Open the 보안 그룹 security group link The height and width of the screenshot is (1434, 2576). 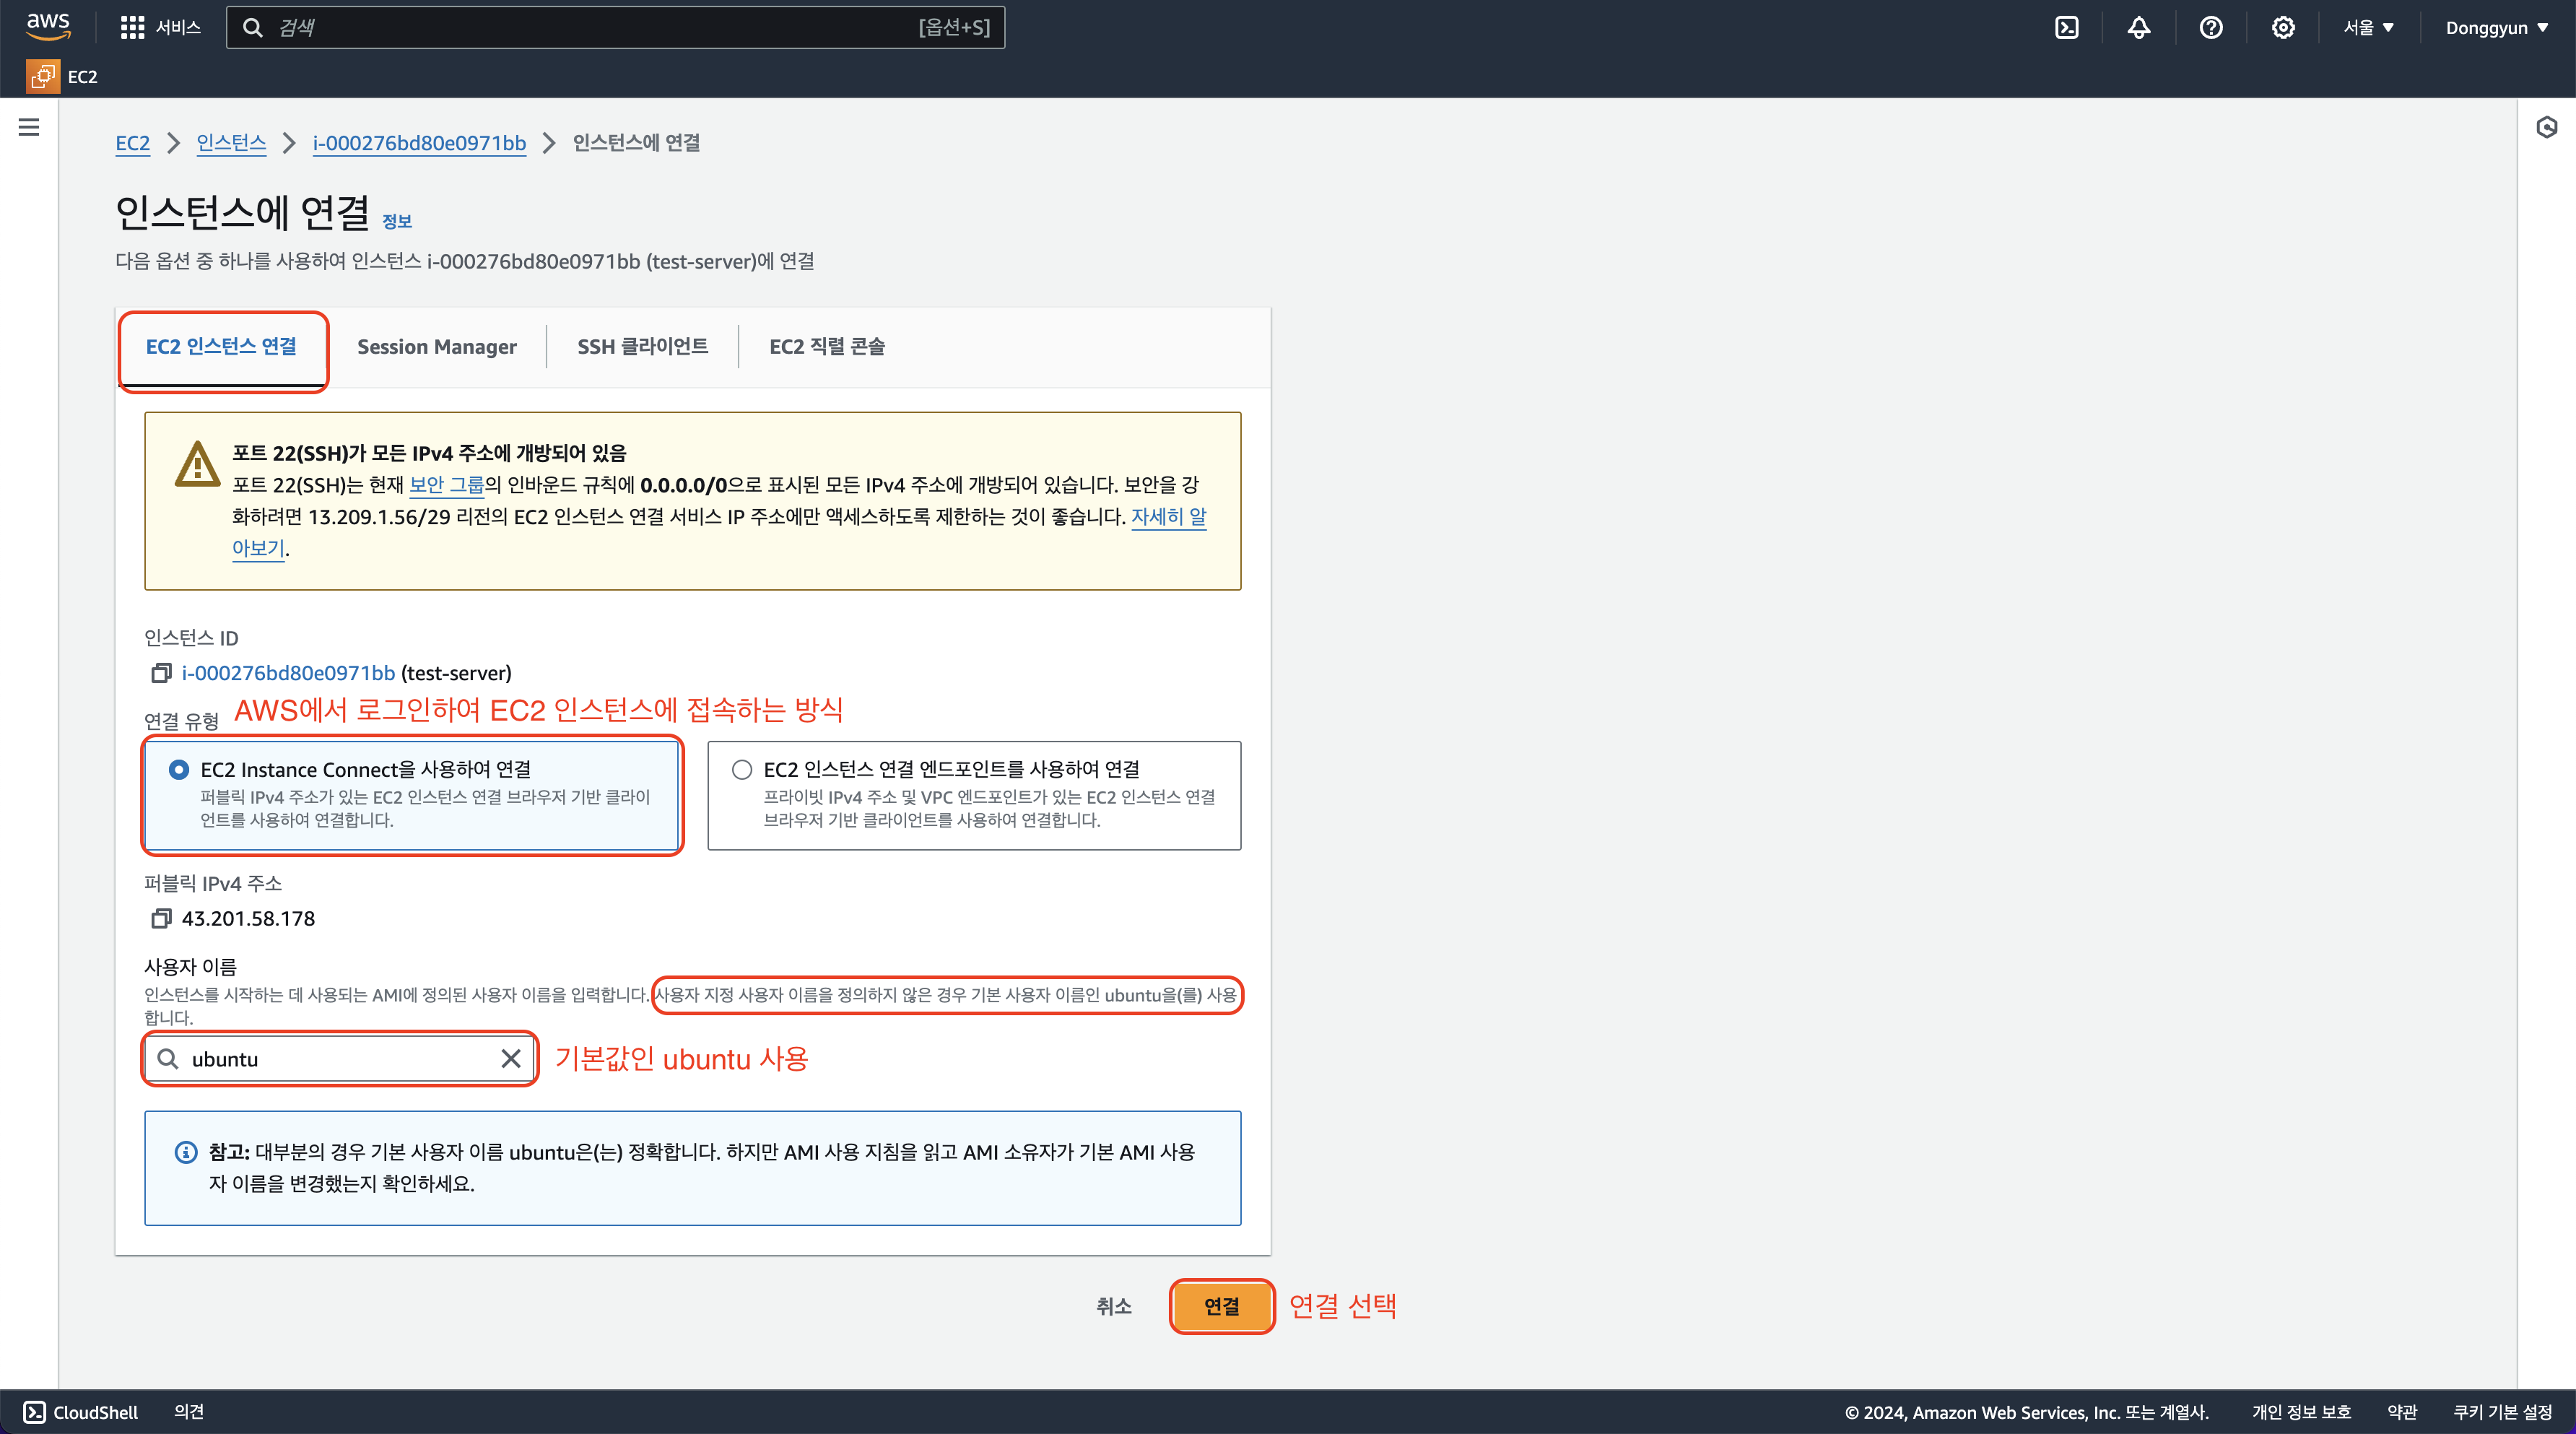point(446,485)
